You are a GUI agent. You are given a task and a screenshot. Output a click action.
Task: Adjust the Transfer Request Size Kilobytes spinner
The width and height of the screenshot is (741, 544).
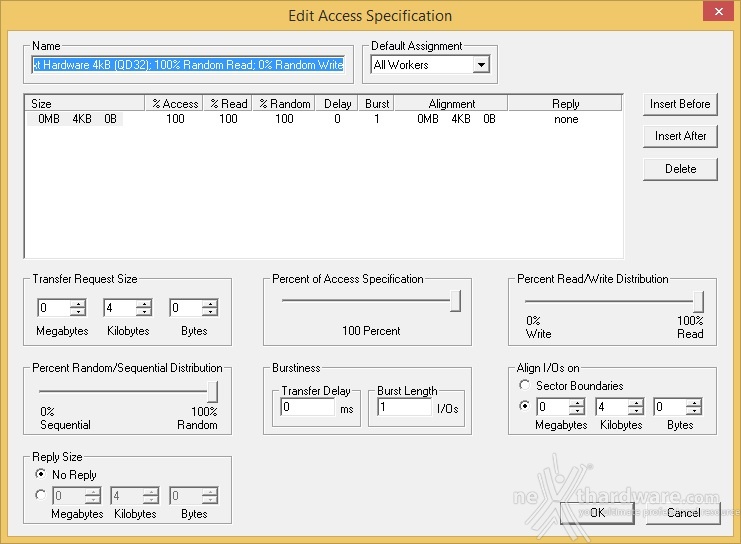(x=144, y=308)
